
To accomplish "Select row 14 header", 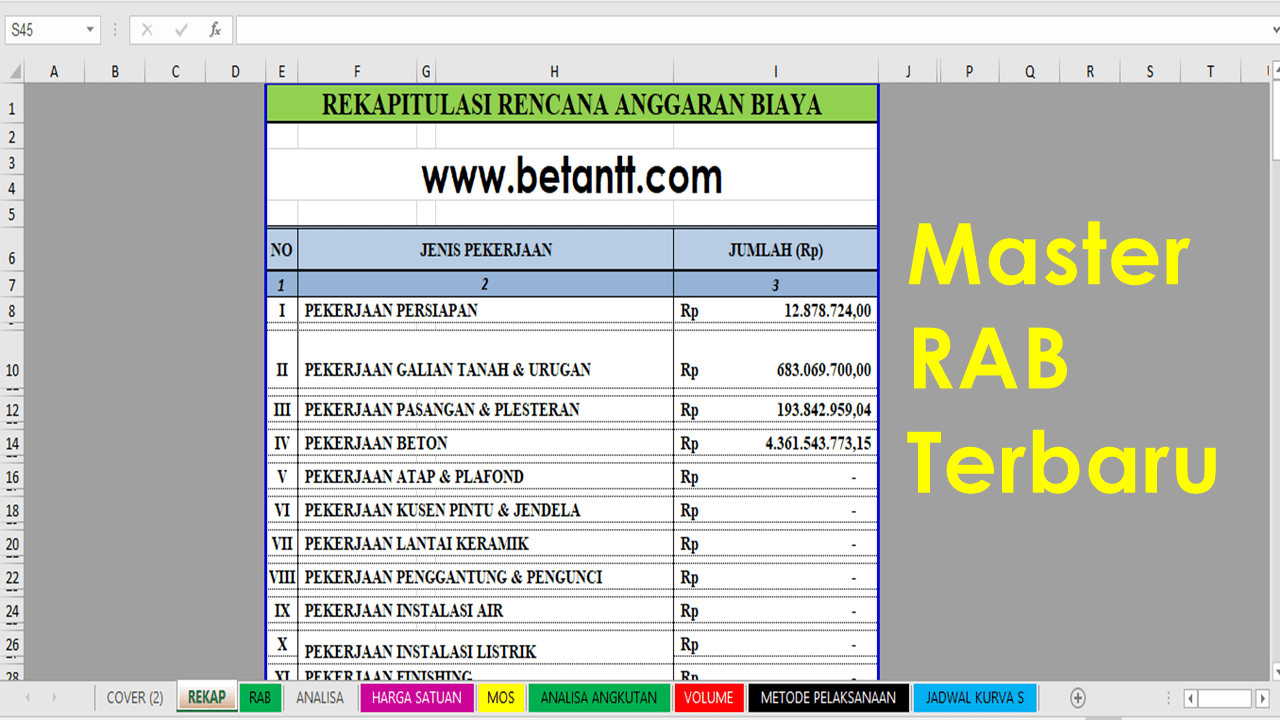I will pyautogui.click(x=12, y=444).
